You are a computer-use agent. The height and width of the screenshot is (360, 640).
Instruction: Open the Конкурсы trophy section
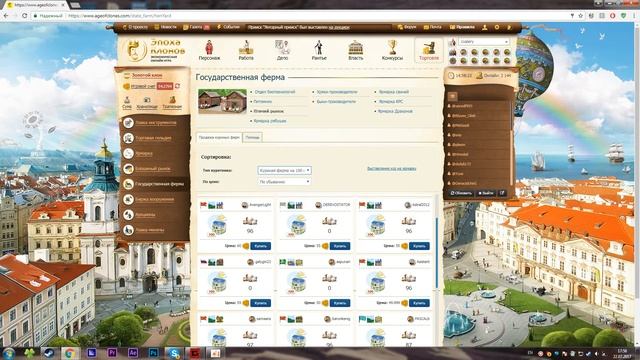point(392,50)
